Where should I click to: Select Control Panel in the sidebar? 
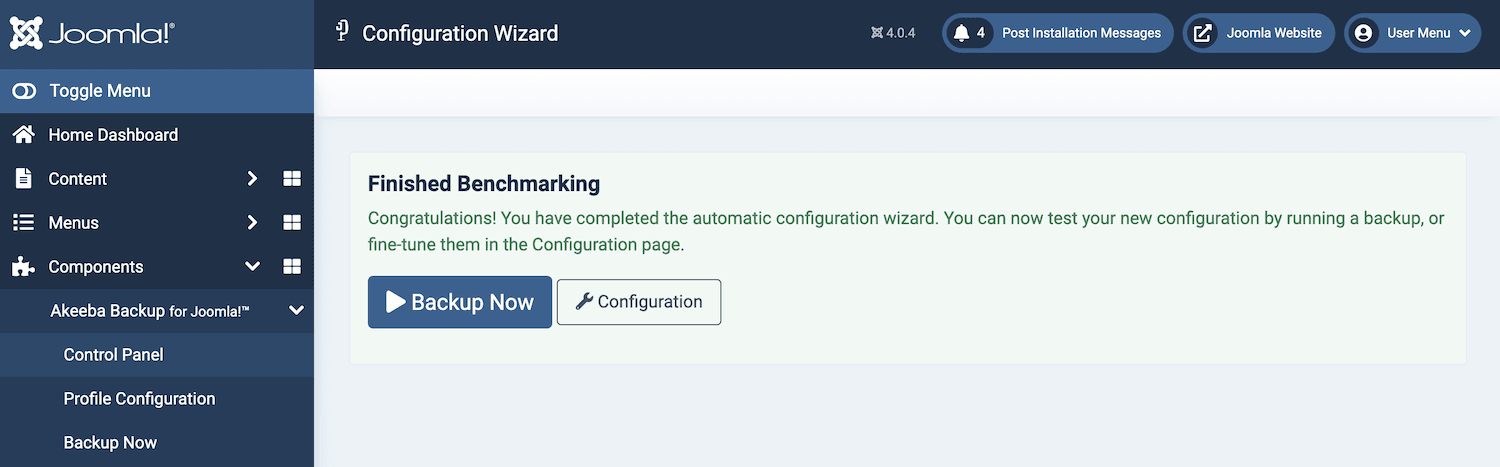(113, 355)
